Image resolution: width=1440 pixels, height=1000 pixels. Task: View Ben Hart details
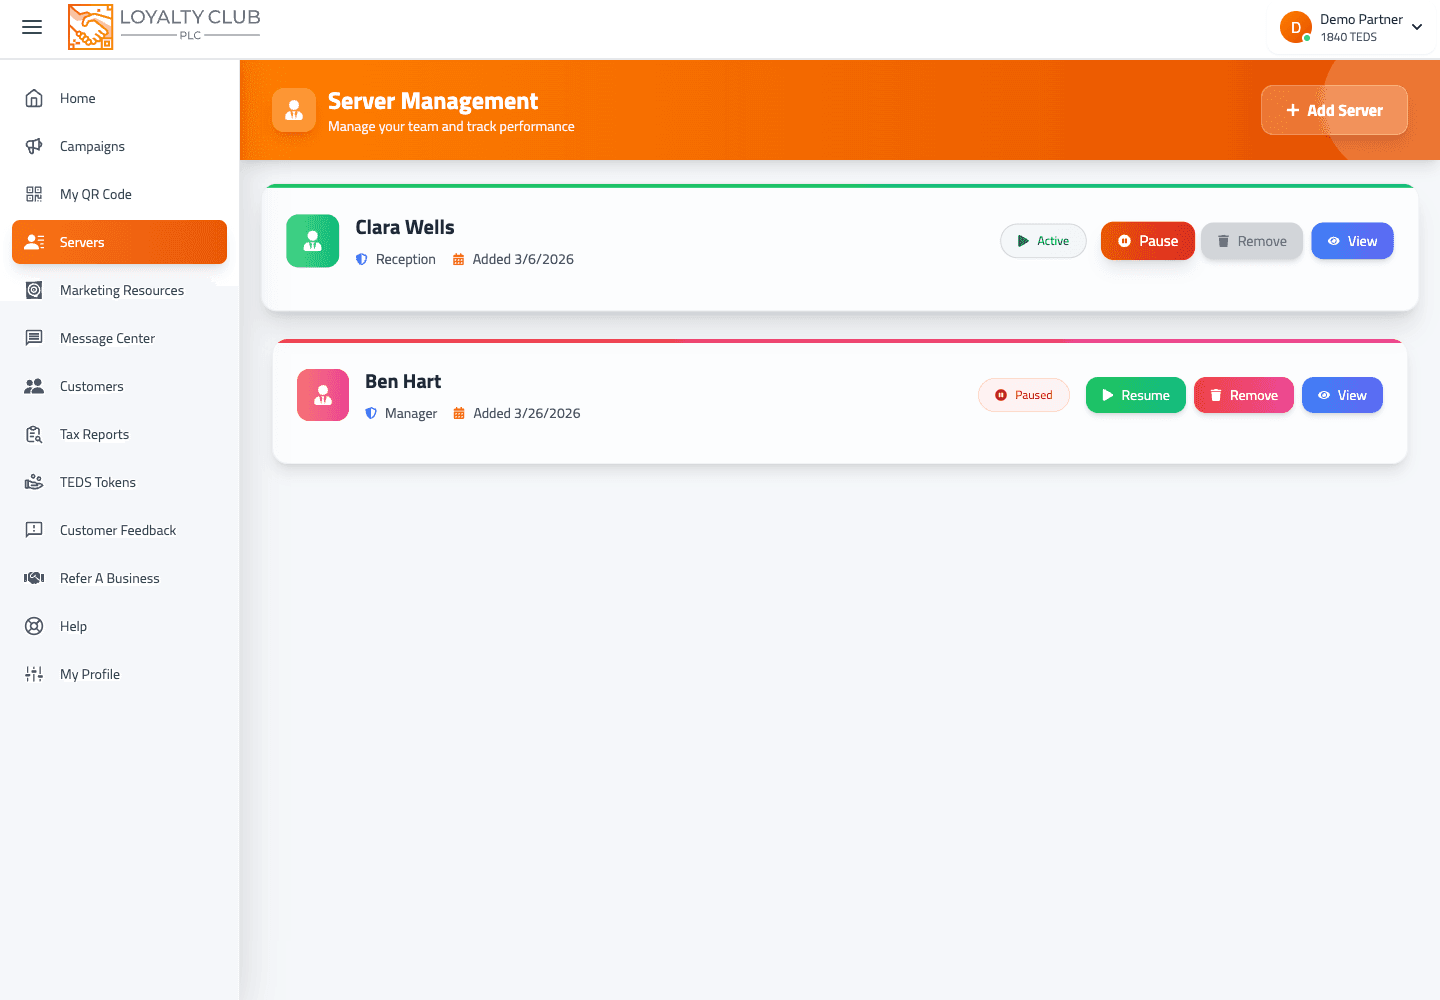1342,395
